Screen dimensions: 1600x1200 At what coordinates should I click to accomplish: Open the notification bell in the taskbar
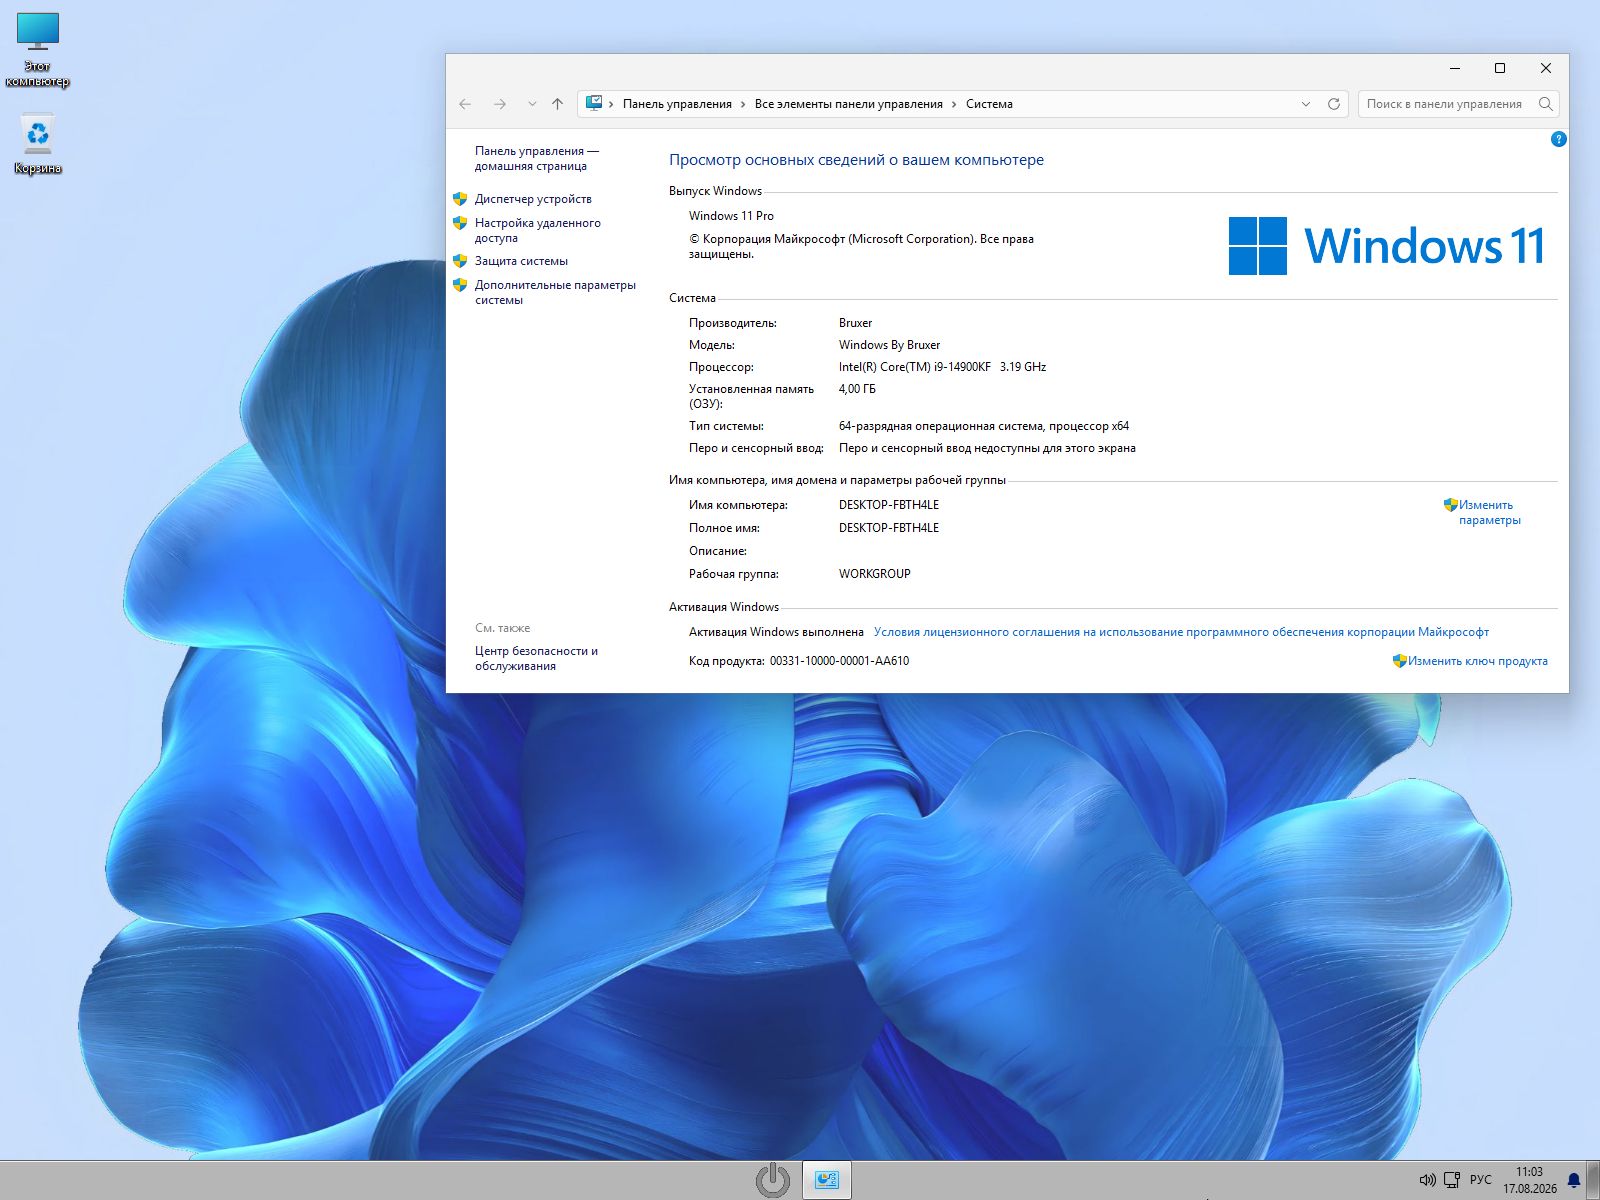1574,1180
